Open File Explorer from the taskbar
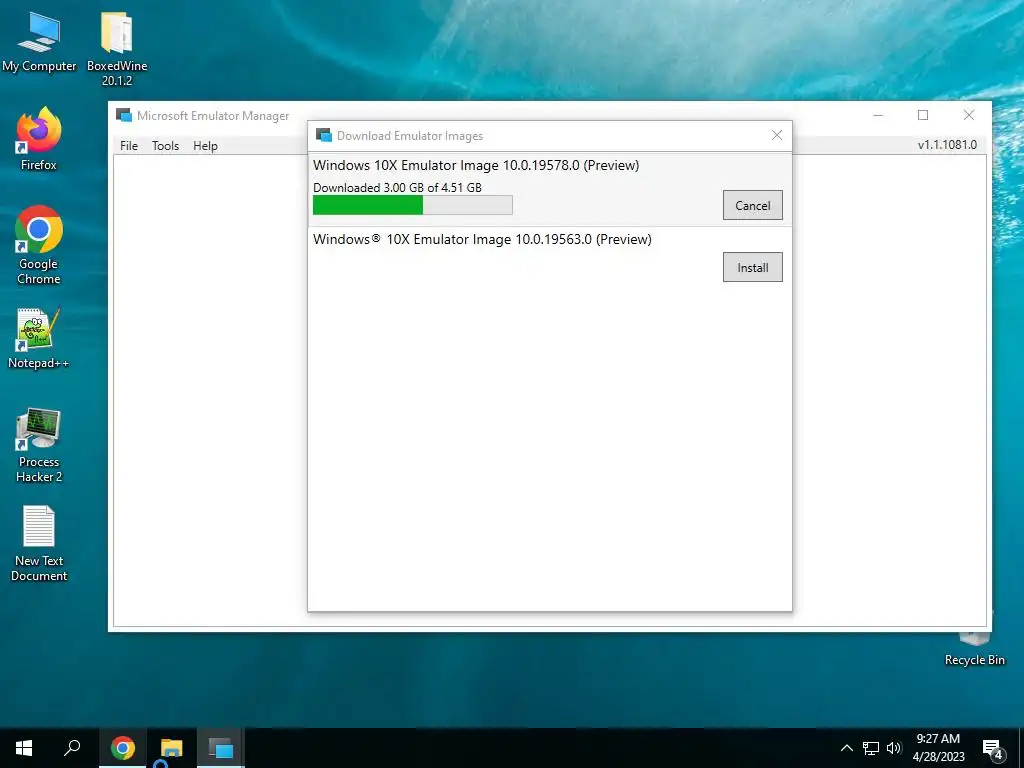This screenshot has height=768, width=1024. point(171,748)
